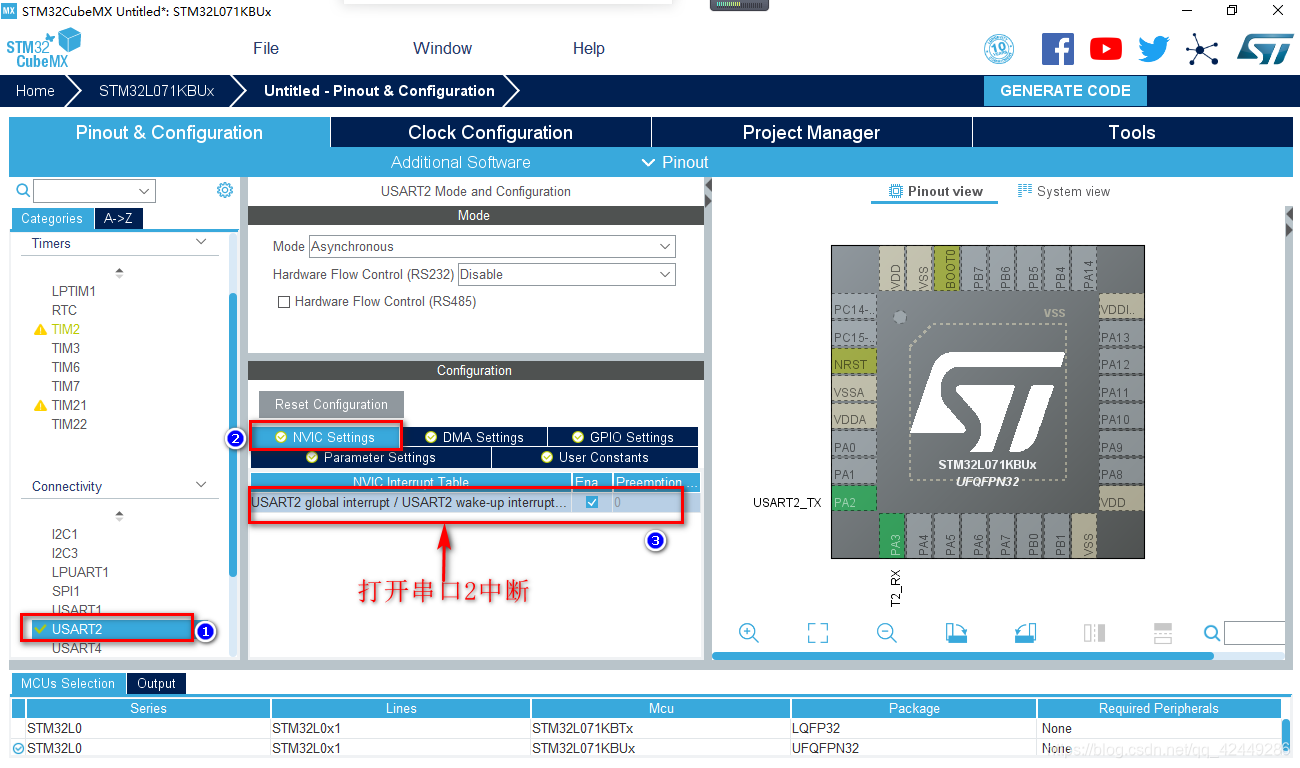
Task: Zoom in on the pinout view
Action: [748, 632]
